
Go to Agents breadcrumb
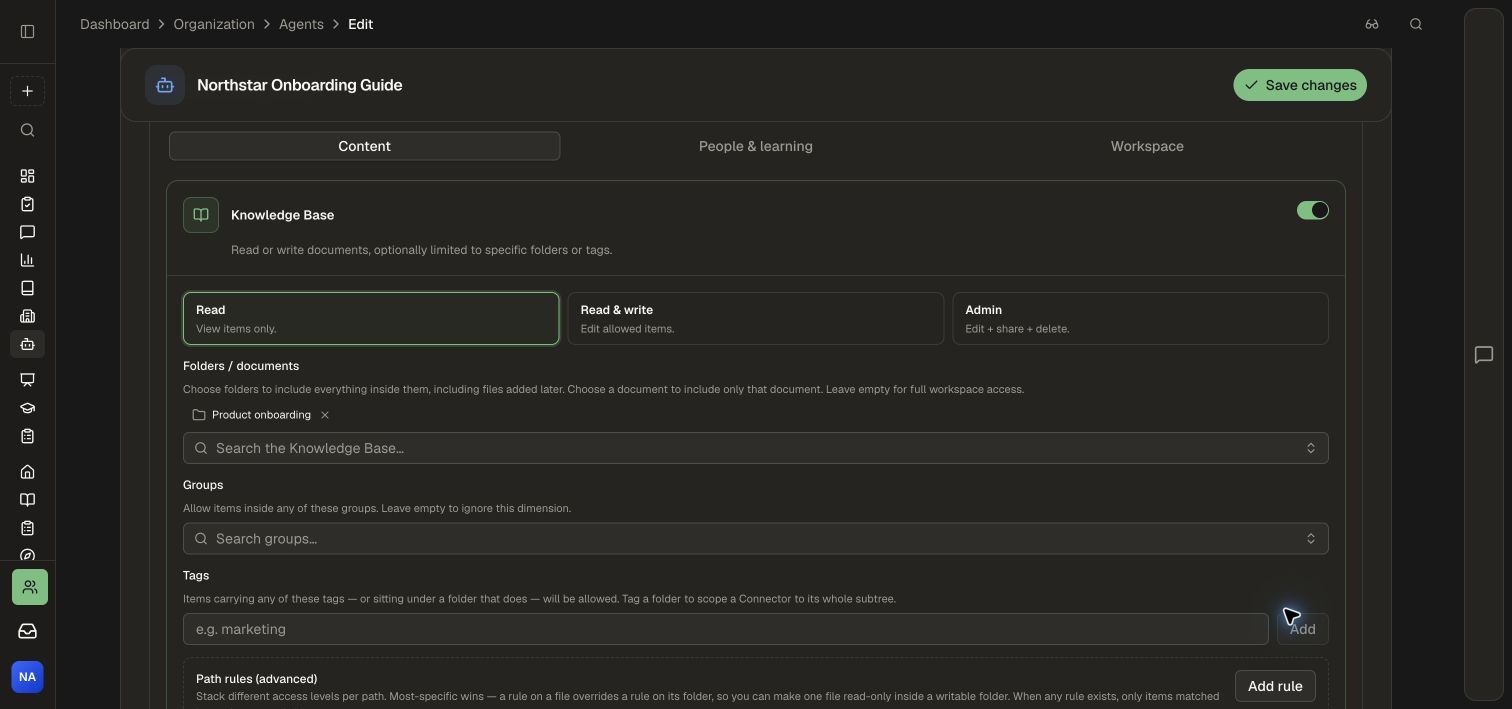click(301, 24)
